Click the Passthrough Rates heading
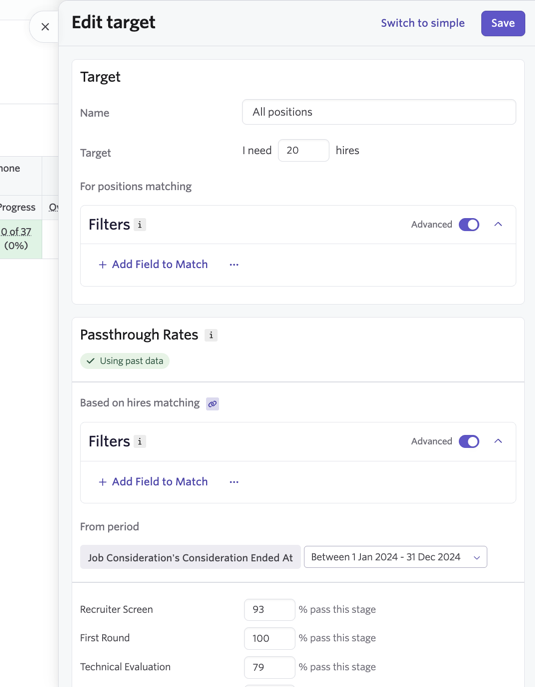The width and height of the screenshot is (535, 687). point(139,335)
